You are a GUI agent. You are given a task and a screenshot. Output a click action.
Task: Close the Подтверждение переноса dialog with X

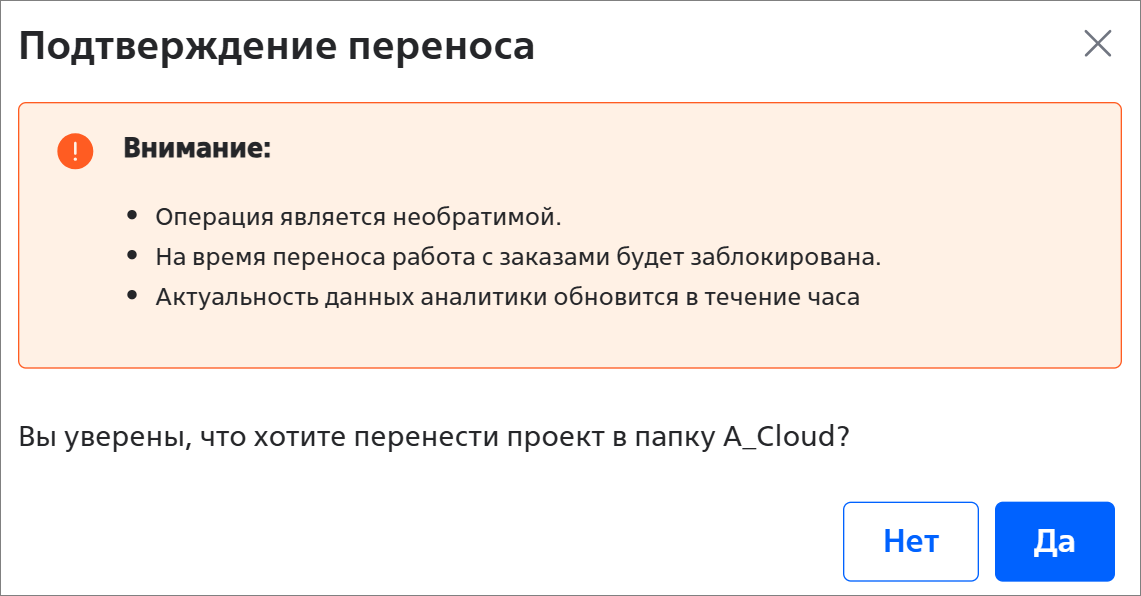pyautogui.click(x=1097, y=44)
